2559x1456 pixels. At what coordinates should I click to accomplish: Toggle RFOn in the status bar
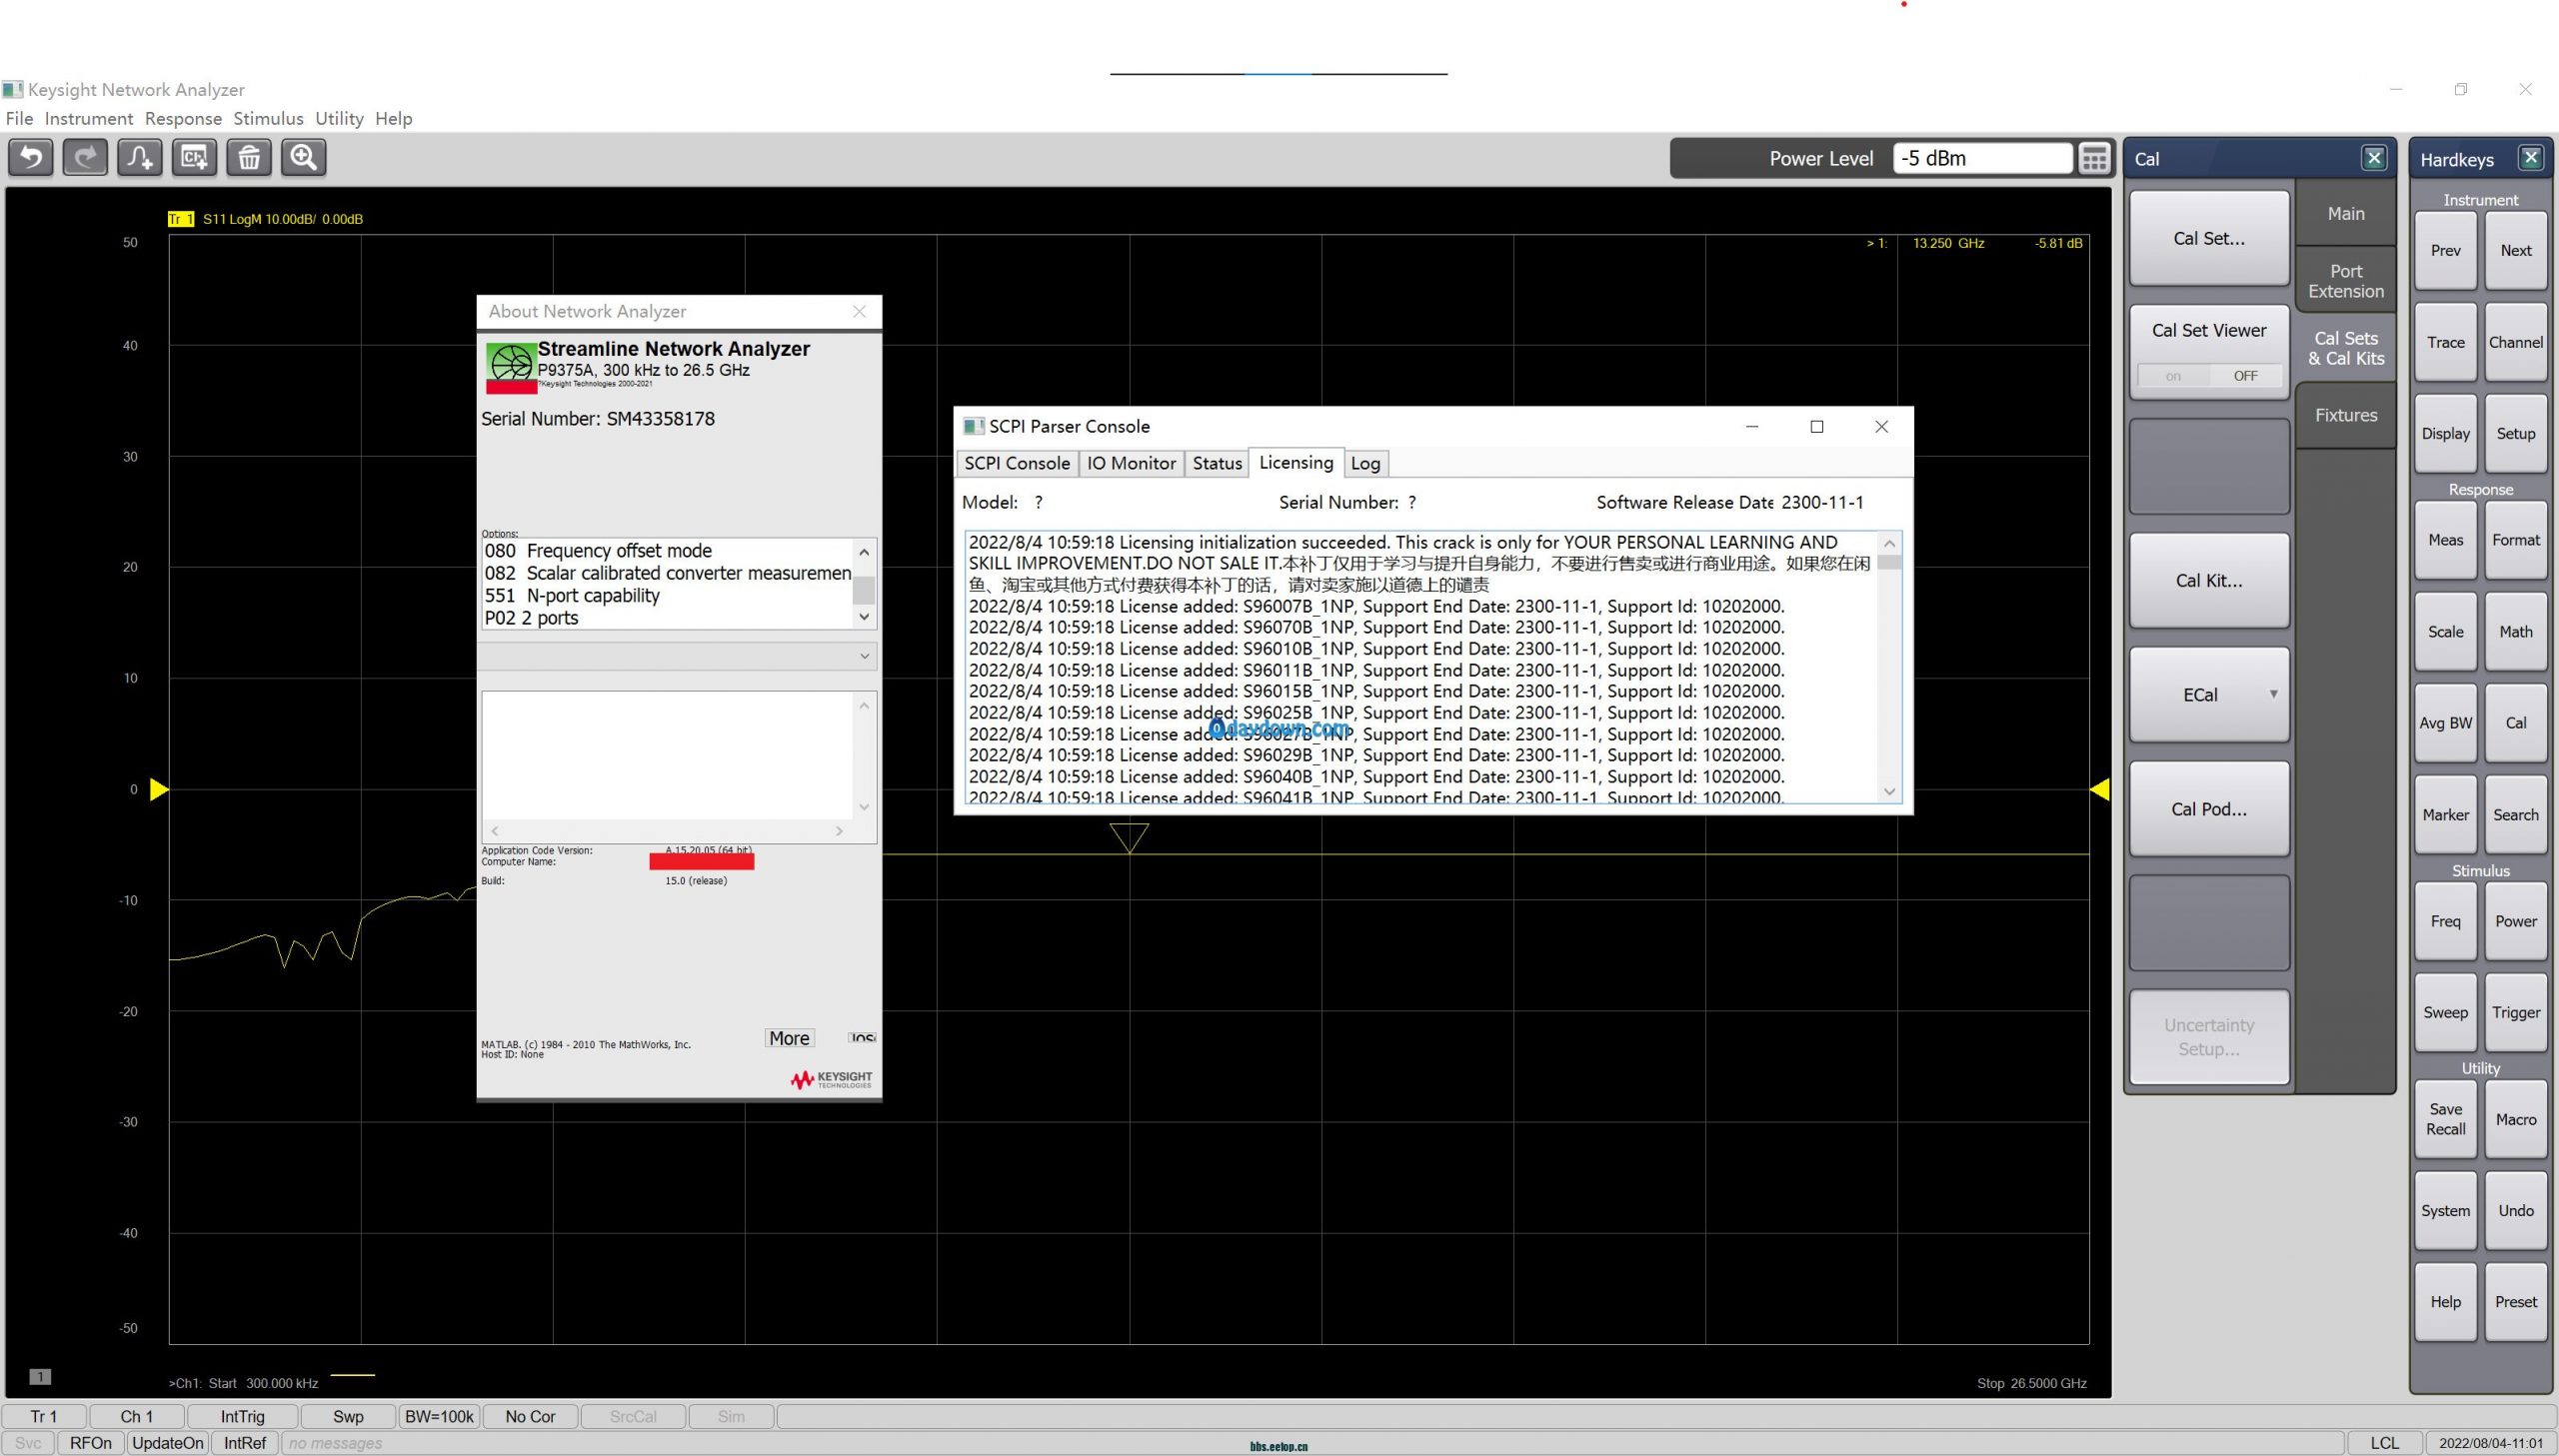pos(90,1443)
